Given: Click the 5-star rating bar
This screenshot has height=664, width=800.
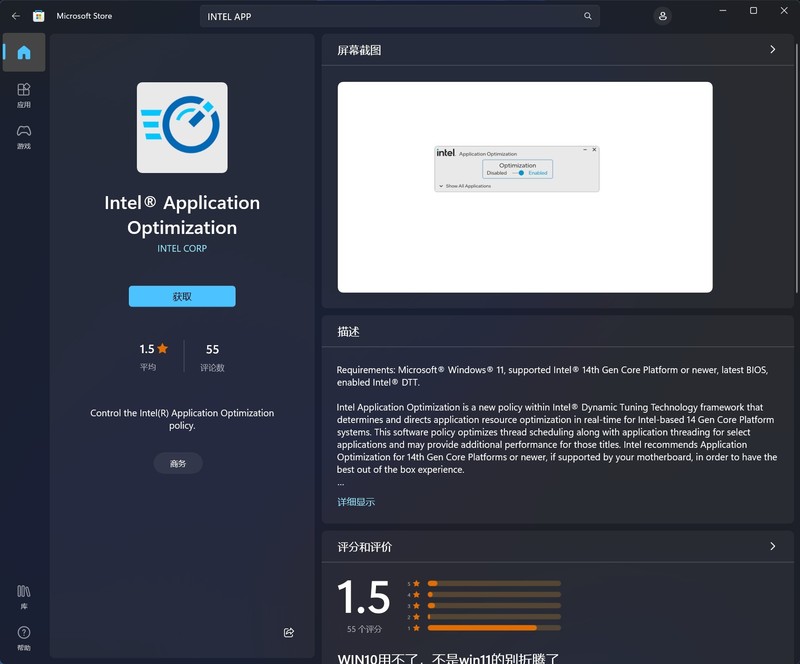Looking at the screenshot, I should pos(494,583).
